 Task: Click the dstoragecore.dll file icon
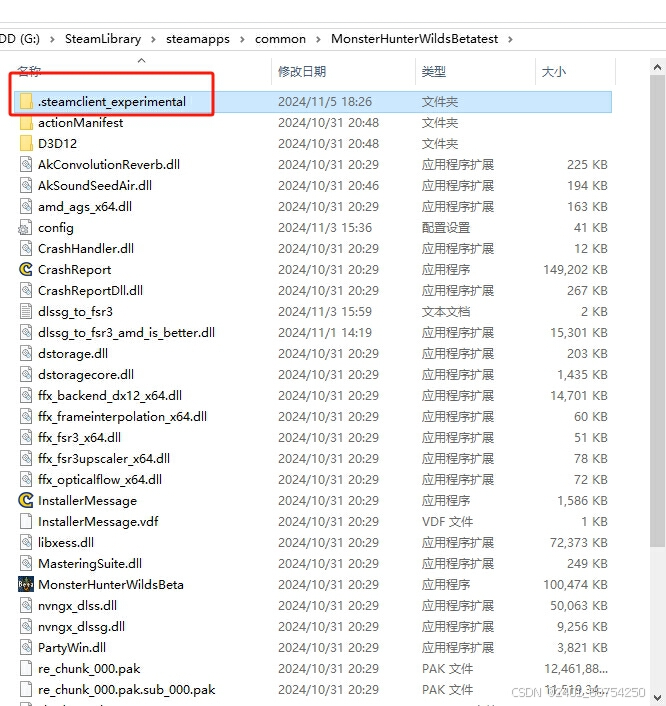26,375
